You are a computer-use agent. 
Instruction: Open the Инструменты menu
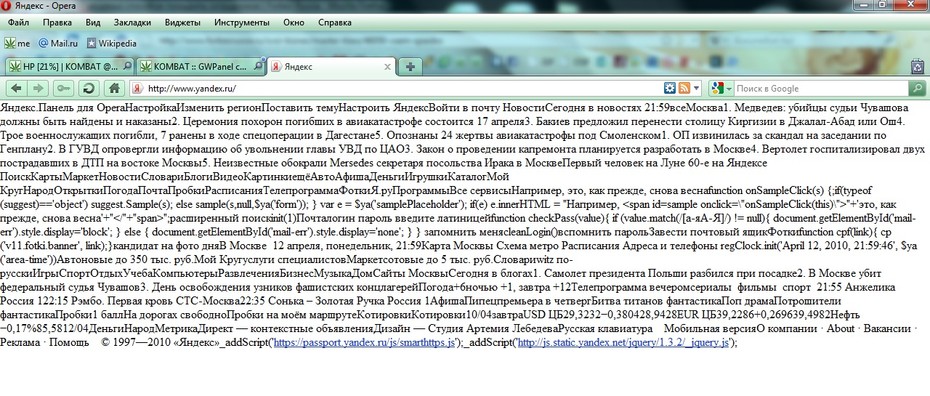(242, 23)
